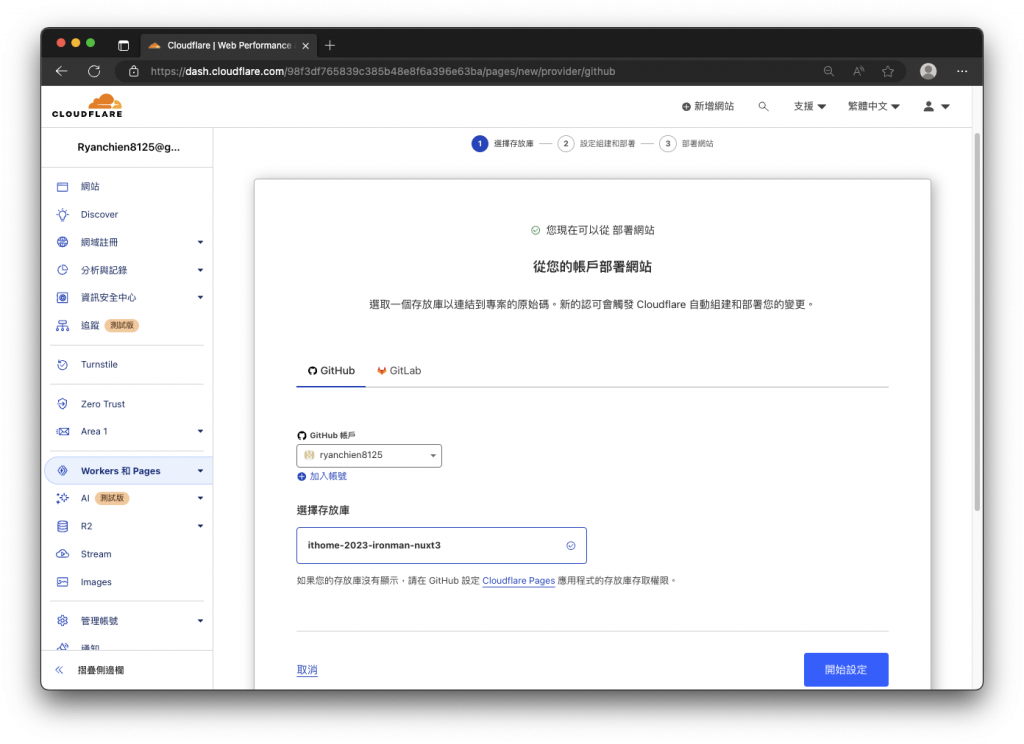The width and height of the screenshot is (1024, 744).
Task: Expand the Area 1 sidebar section
Action: [x=200, y=431]
